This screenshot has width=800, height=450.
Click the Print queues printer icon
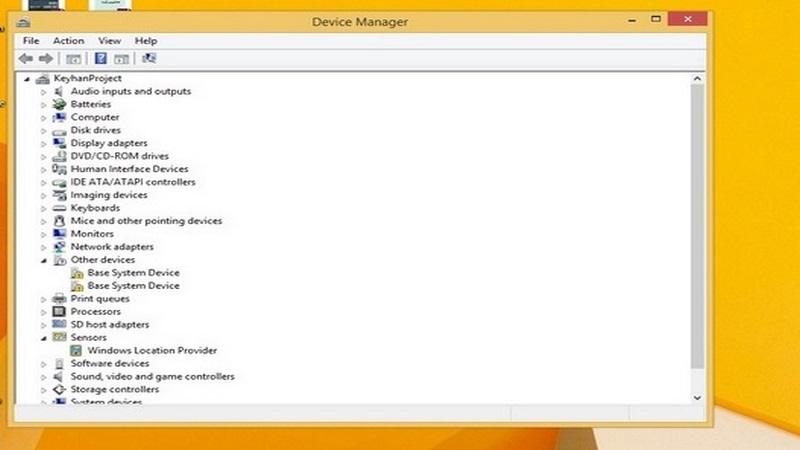click(59, 298)
